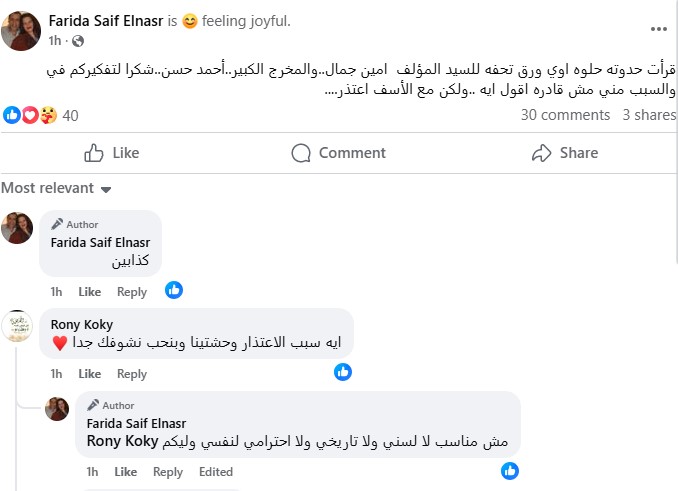Click Rony Koky's profile name

pos(82,324)
